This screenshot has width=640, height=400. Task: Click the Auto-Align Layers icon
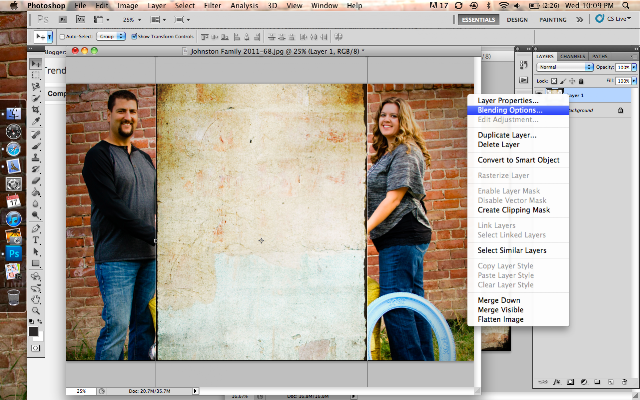pos(338,37)
